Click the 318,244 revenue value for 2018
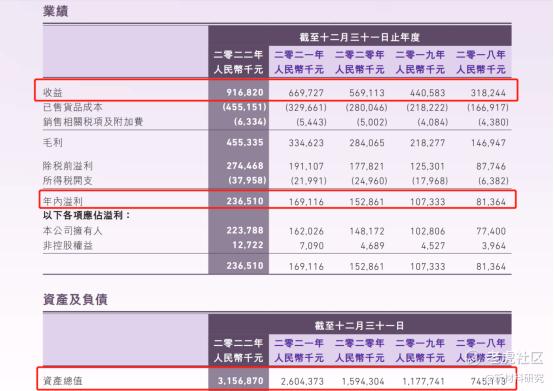This screenshot has height=391, width=554. pos(488,93)
